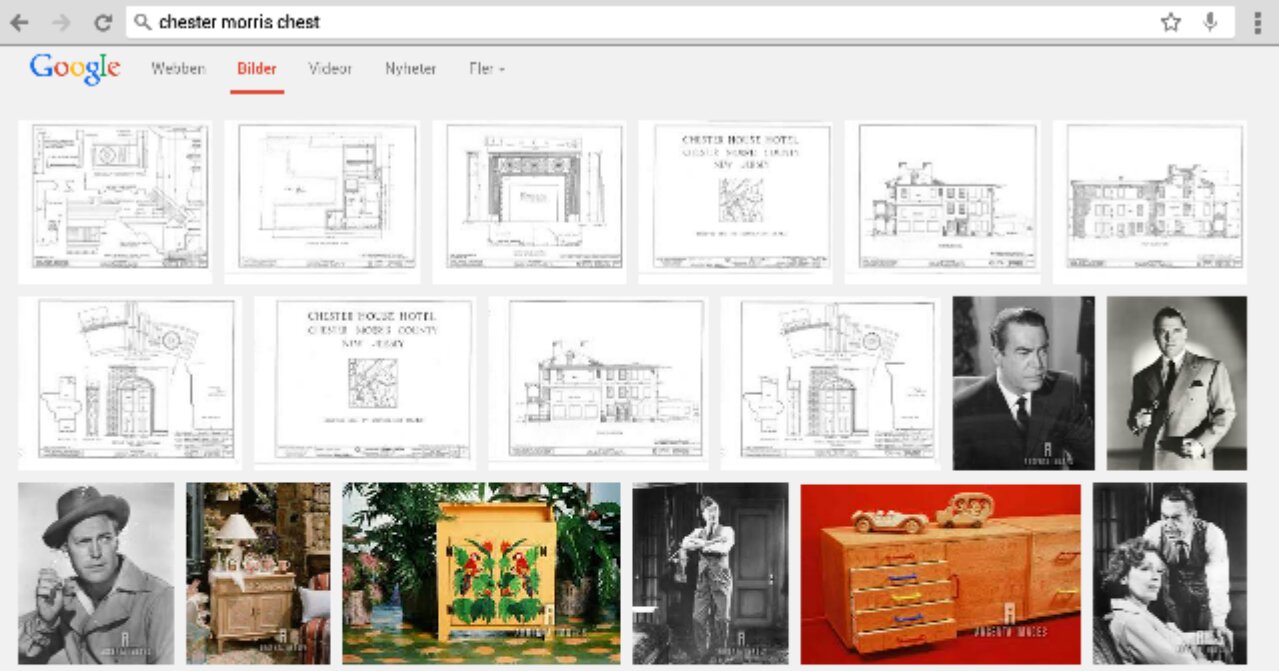Bookmark page with the star icon
This screenshot has width=1279, height=671.
click(x=1171, y=22)
